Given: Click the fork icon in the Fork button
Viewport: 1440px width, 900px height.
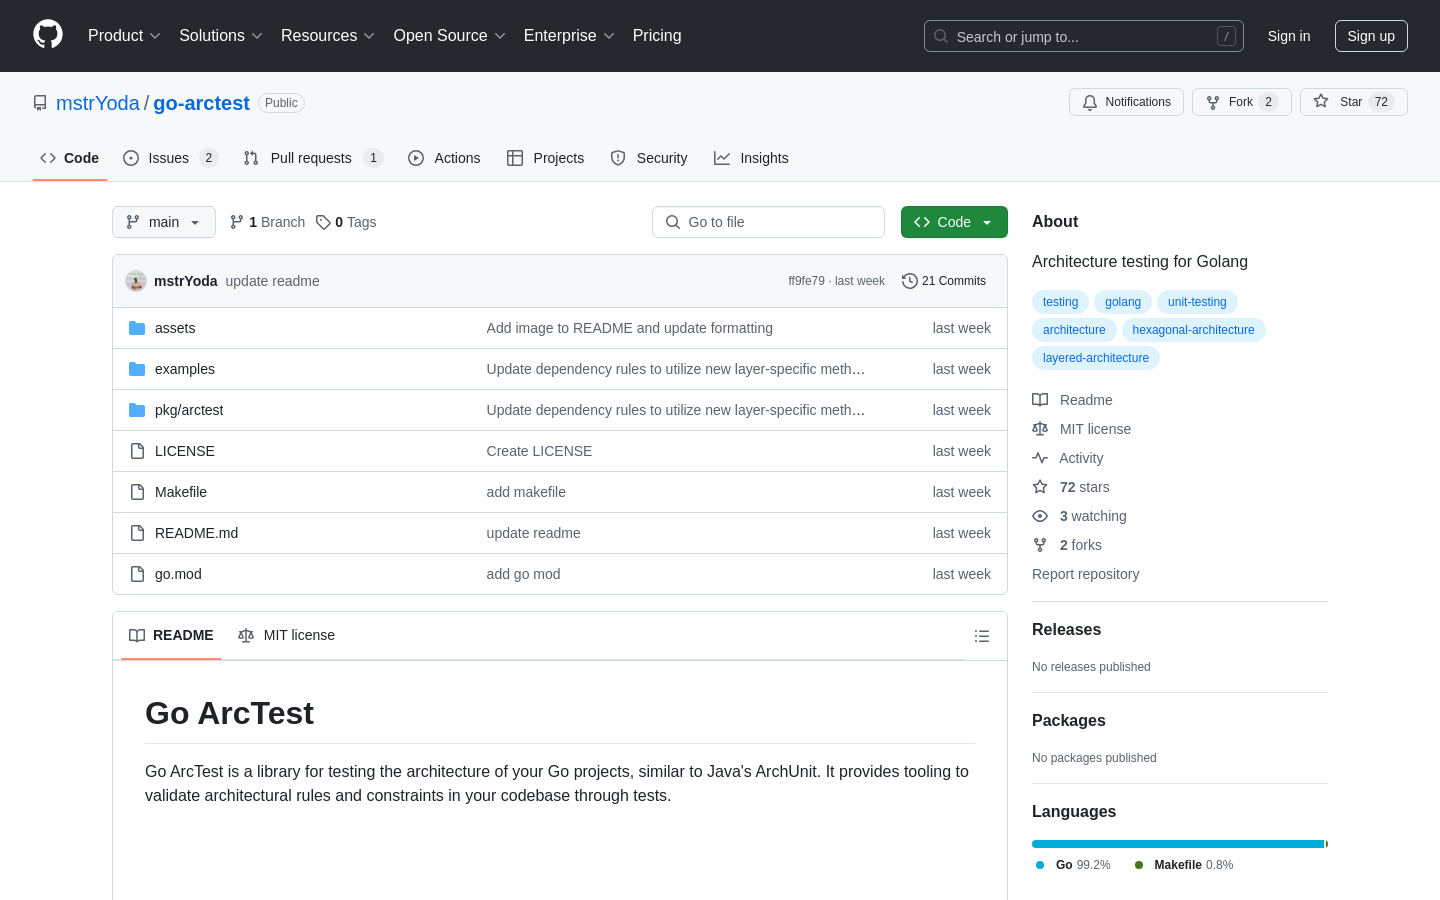Looking at the screenshot, I should coord(1213,102).
